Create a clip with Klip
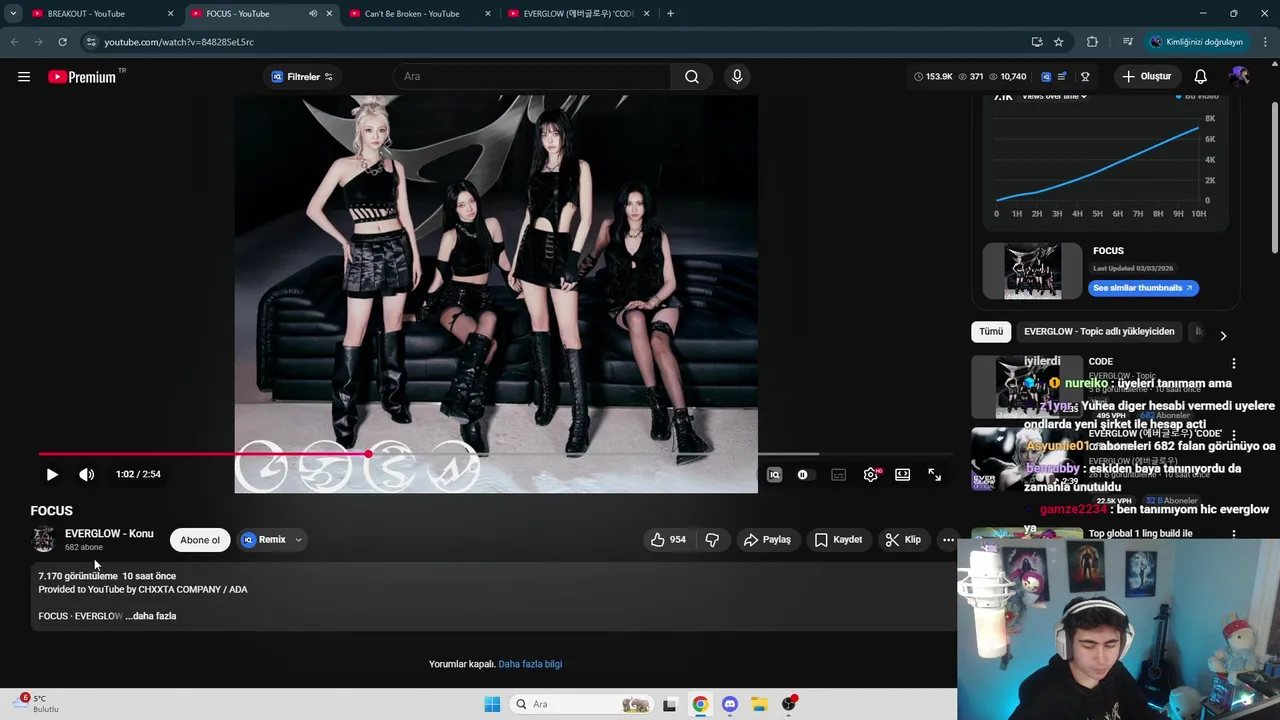Screen dimensions: 1280x720 coord(903,540)
